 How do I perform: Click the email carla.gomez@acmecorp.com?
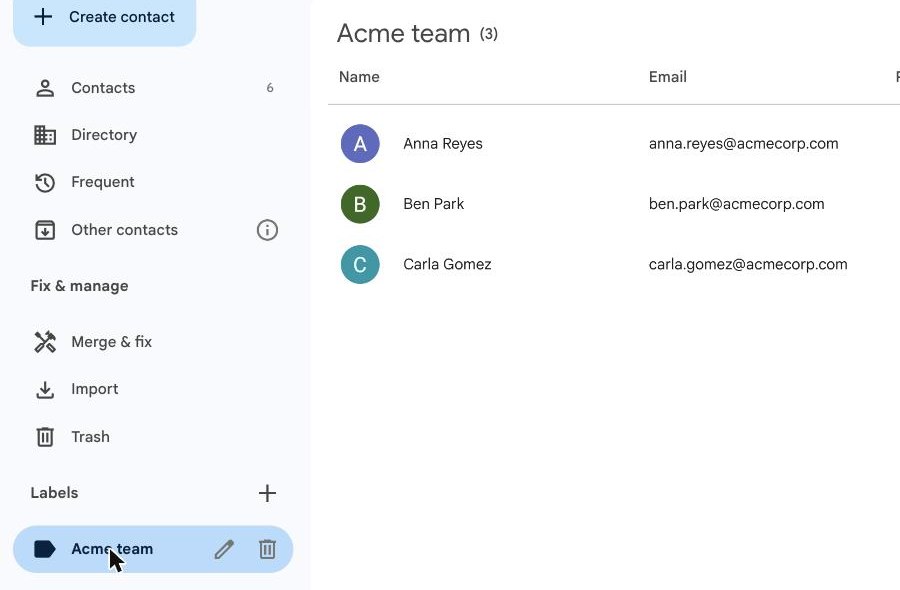[748, 264]
